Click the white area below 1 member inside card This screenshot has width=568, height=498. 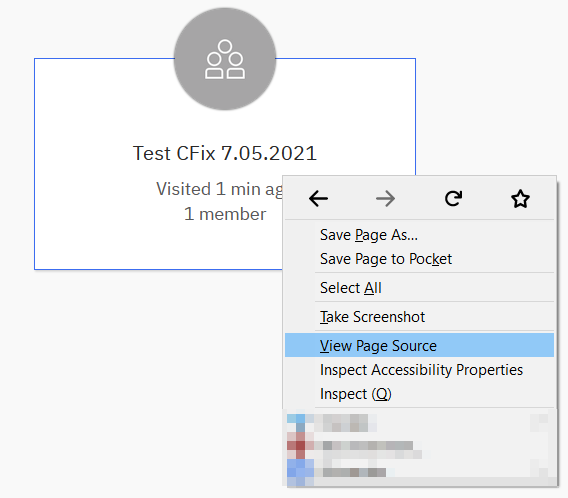[158, 246]
